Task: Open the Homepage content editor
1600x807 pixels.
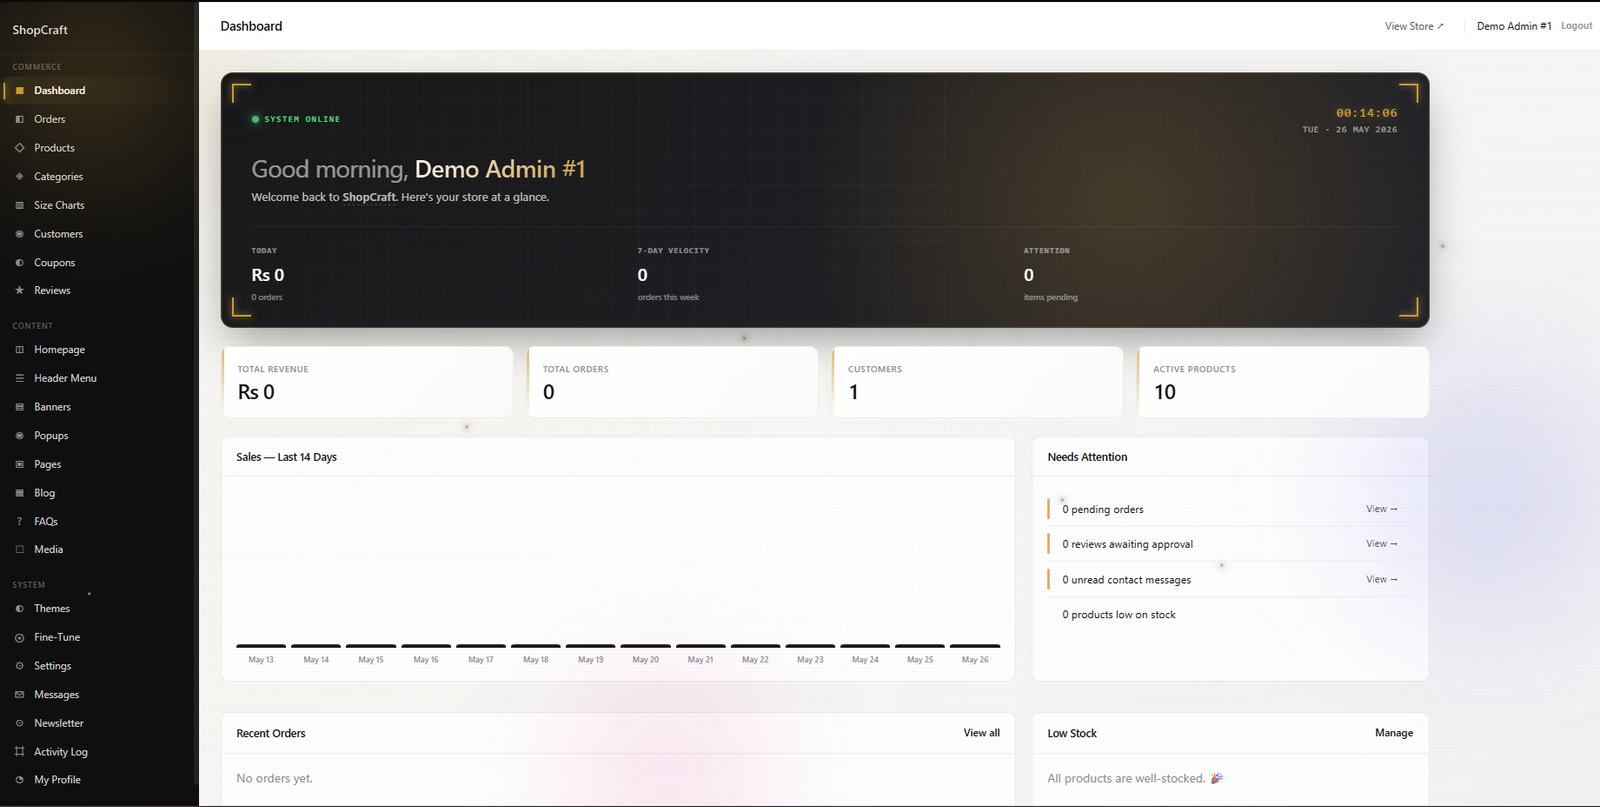Action: point(98,350)
